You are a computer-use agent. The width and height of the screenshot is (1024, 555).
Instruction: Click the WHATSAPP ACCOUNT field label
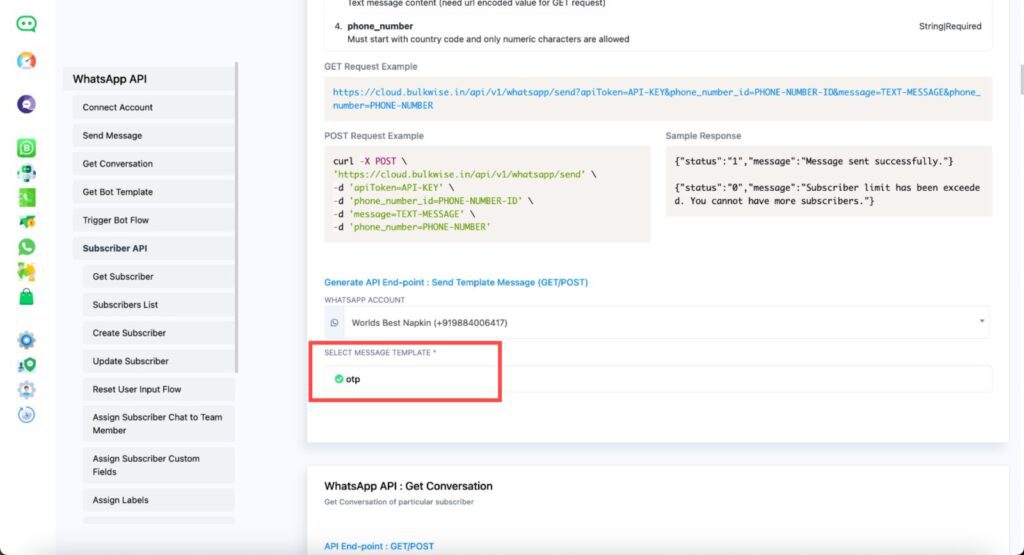(x=364, y=300)
